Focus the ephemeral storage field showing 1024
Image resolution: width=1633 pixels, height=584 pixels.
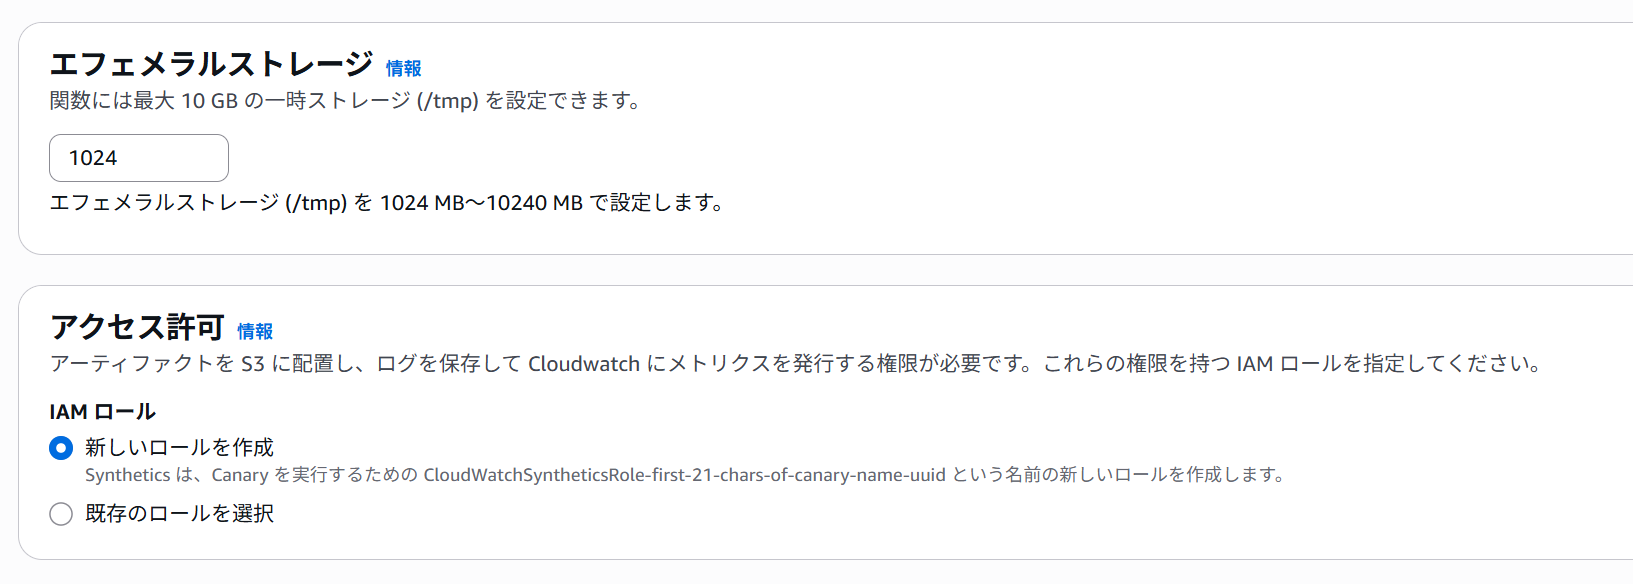pos(139,158)
